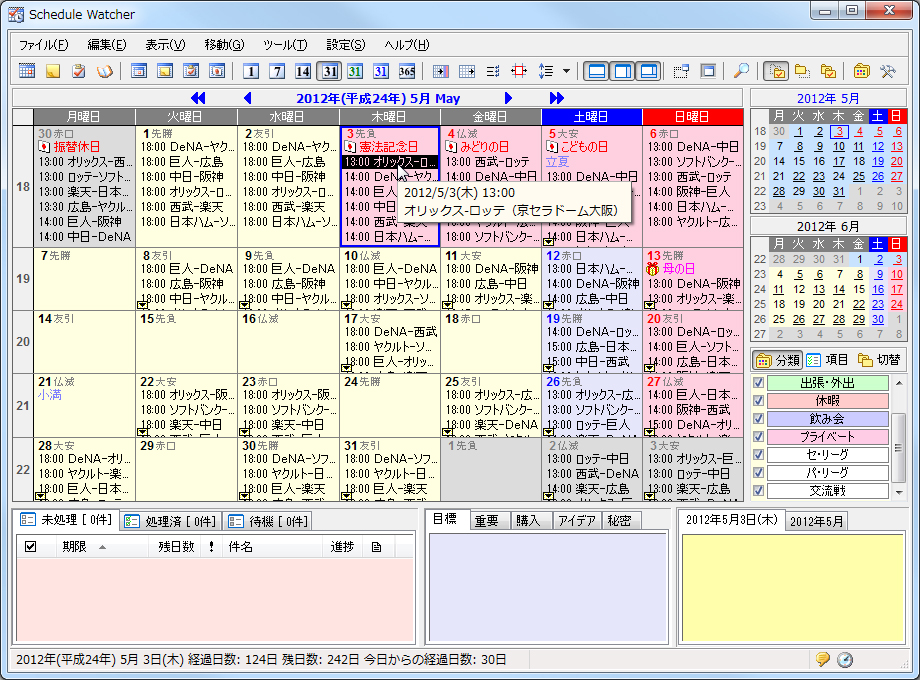
Task: Toggle the セ・リーグ category checkbox
Action: click(x=758, y=453)
